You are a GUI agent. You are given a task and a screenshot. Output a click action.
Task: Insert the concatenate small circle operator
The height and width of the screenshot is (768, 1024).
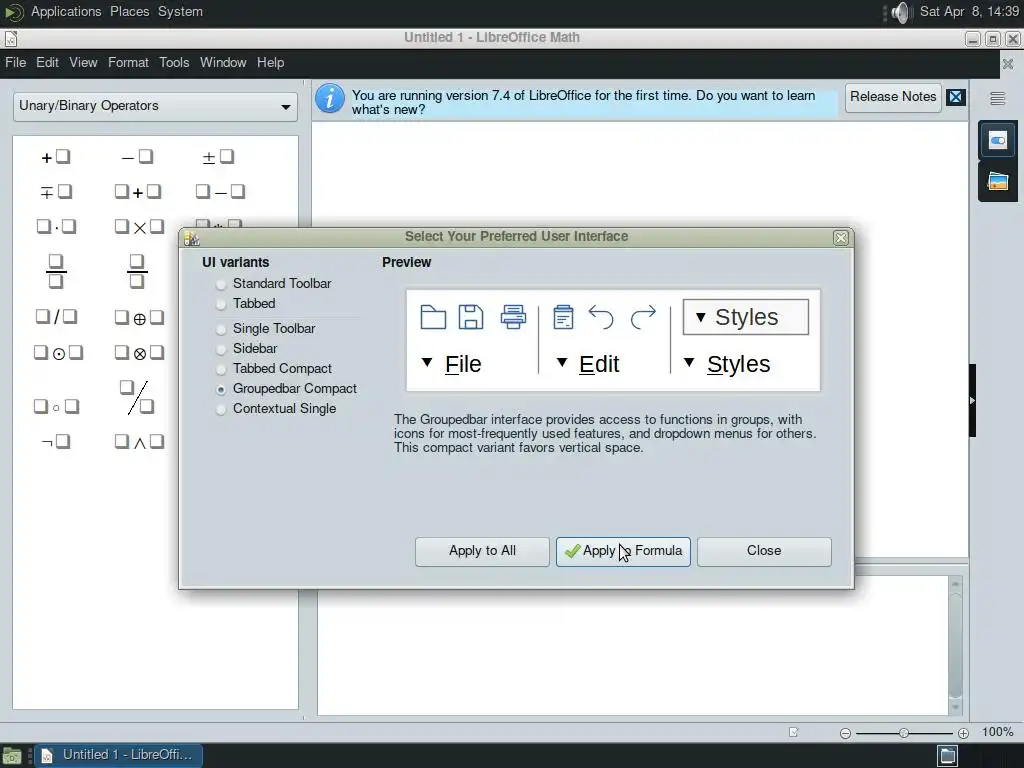coord(56,407)
